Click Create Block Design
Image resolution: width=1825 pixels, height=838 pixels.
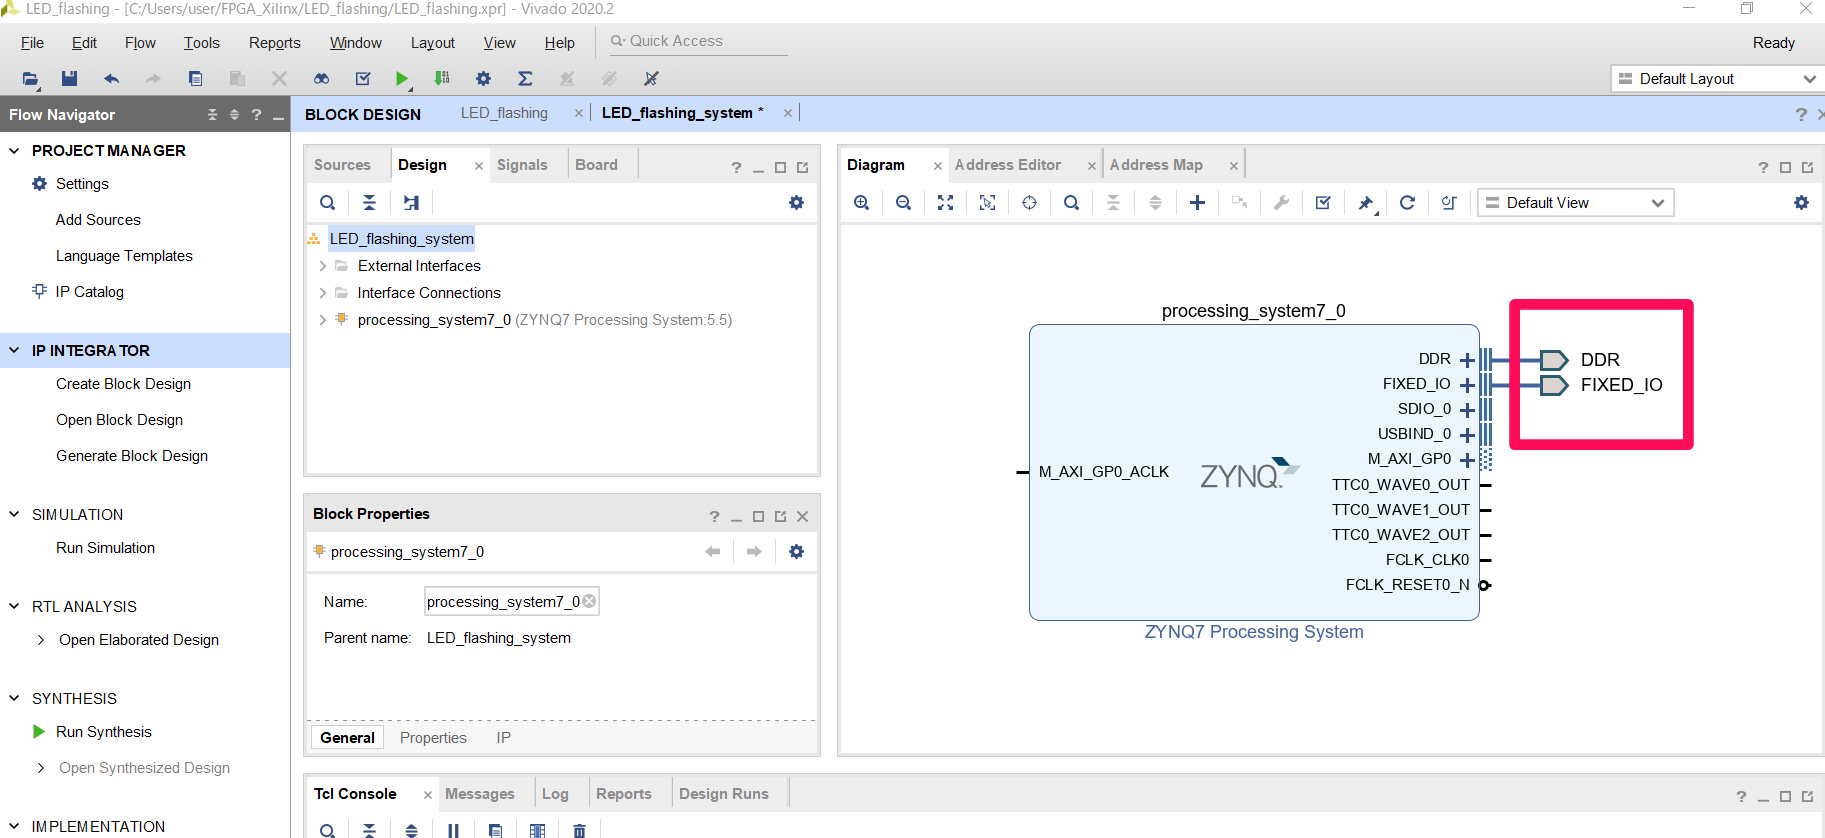(x=123, y=384)
